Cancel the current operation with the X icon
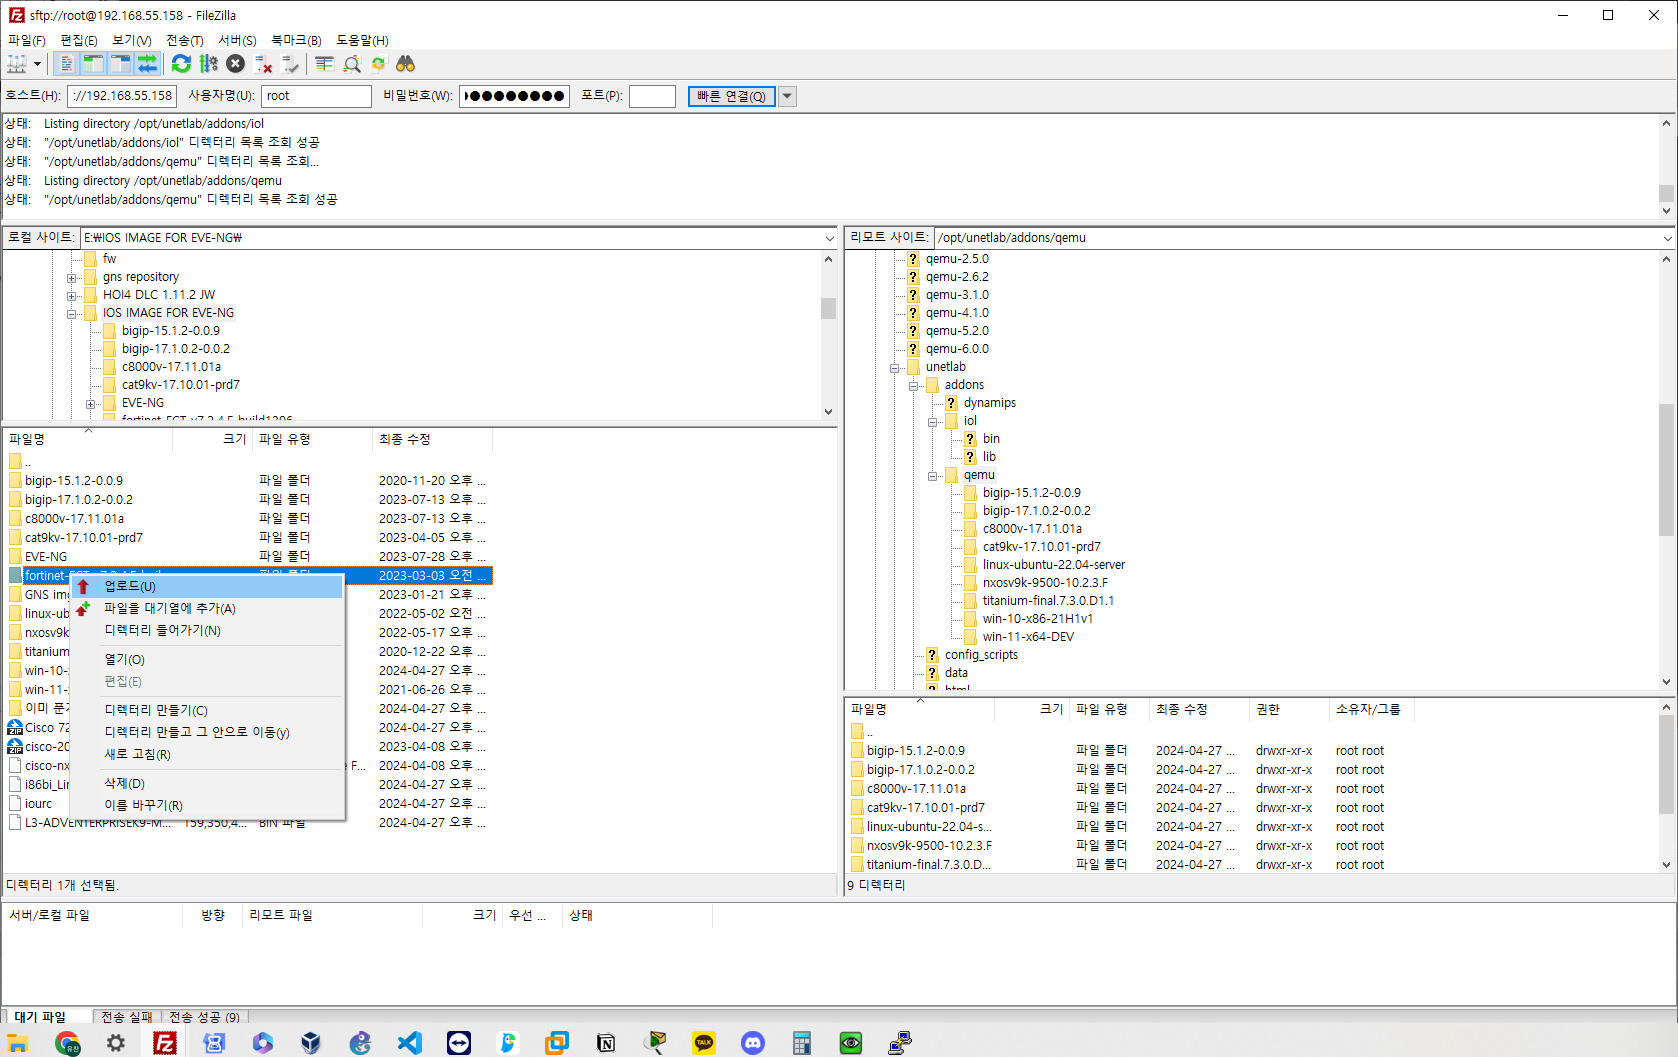Image resolution: width=1678 pixels, height=1057 pixels. pos(235,64)
